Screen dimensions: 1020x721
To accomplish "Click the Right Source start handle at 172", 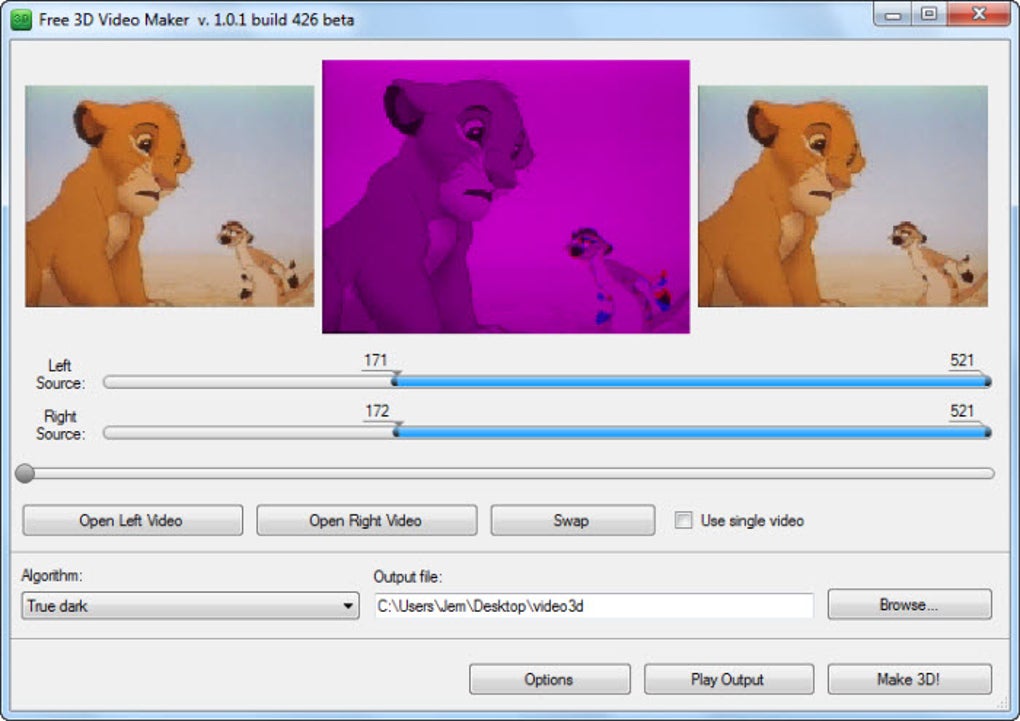I will [396, 432].
